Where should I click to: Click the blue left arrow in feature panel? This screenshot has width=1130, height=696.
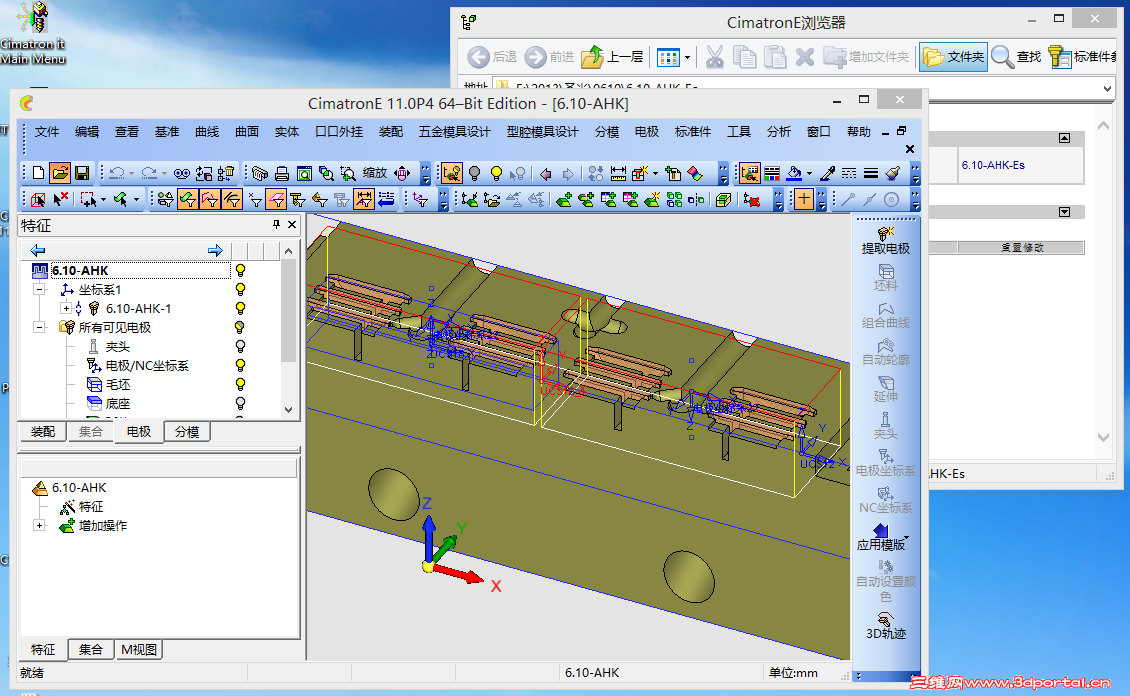[37, 250]
